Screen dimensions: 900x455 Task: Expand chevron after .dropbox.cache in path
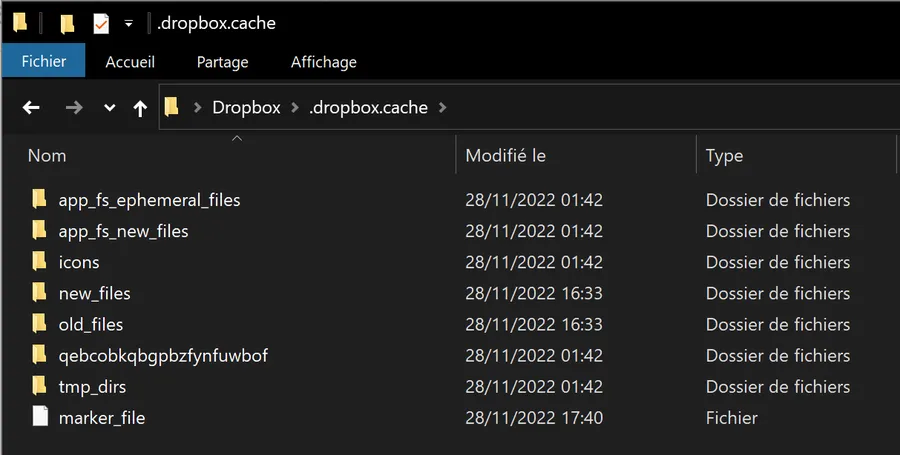(443, 107)
